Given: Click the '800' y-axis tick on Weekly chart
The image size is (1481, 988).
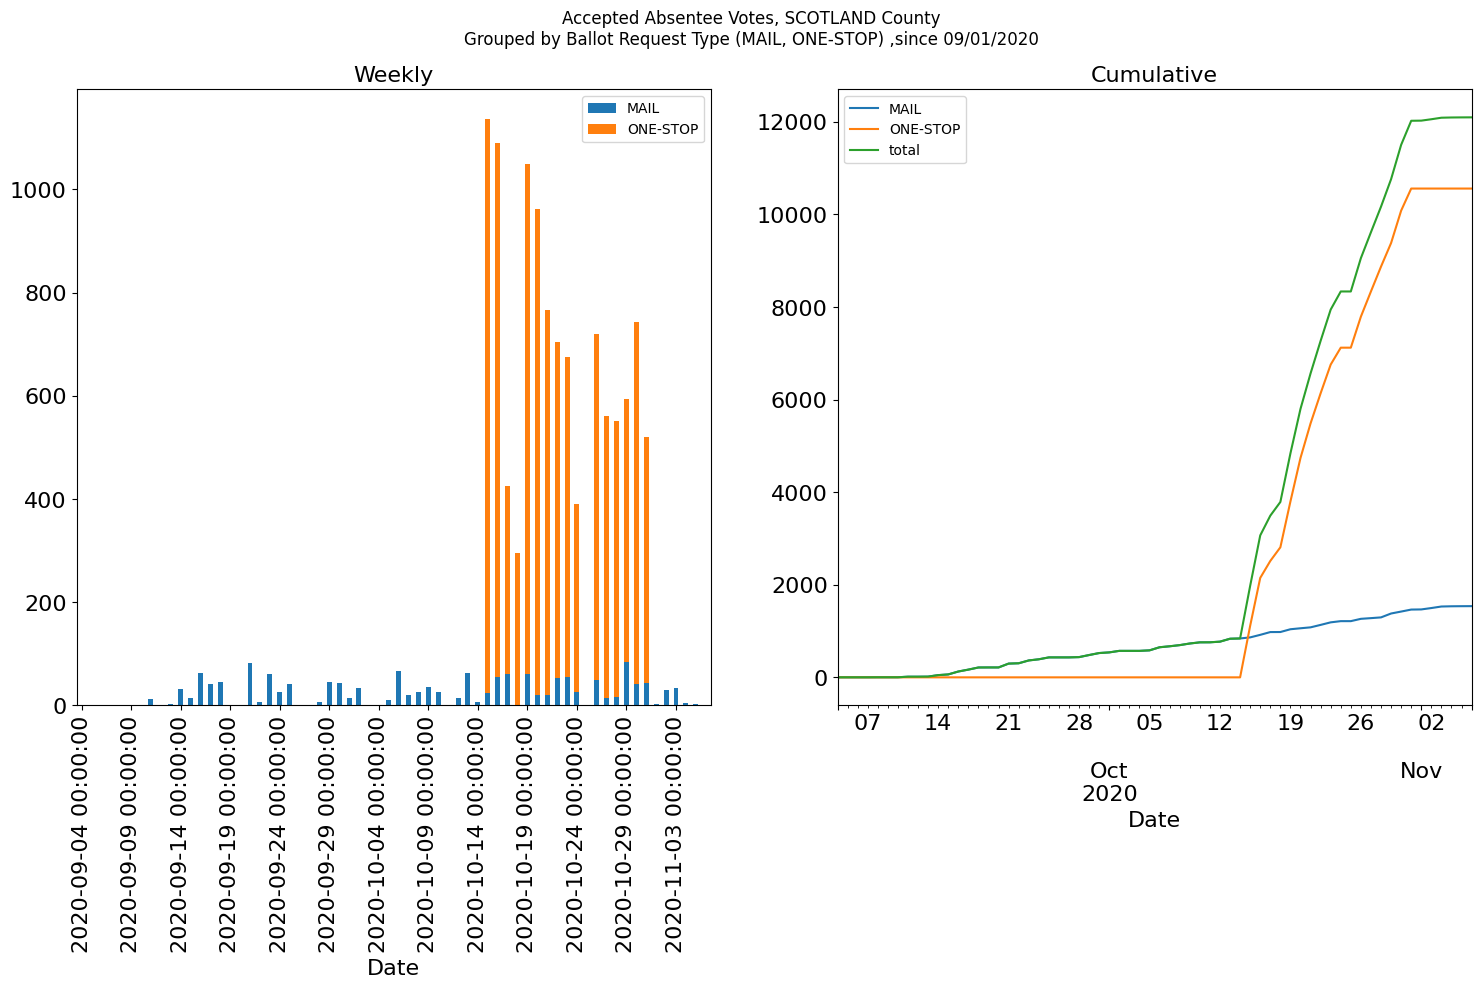Looking at the screenshot, I should (x=45, y=293).
